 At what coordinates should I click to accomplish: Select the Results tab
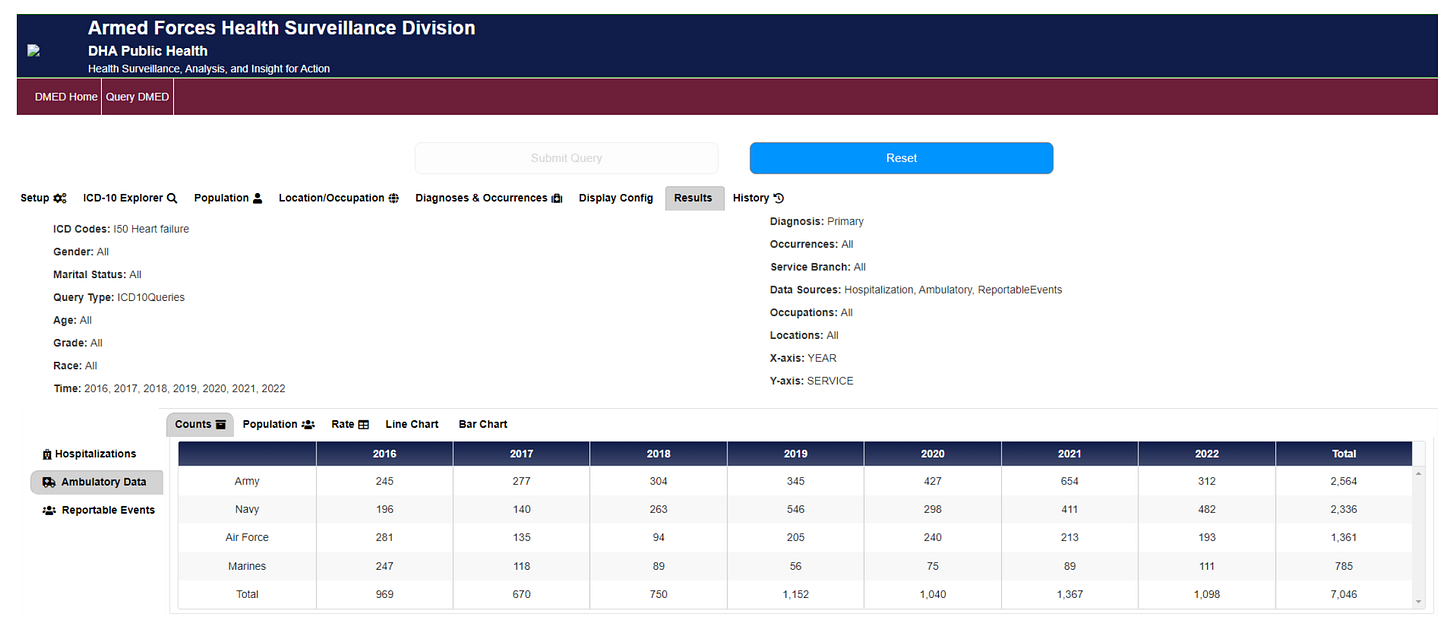click(x=693, y=198)
